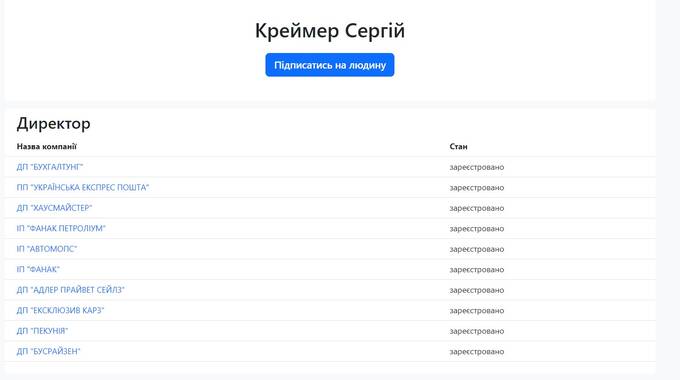The image size is (680, 380).
Task: Click зареєстровано status in ПЕКУНІЯ row
Action: point(477,331)
